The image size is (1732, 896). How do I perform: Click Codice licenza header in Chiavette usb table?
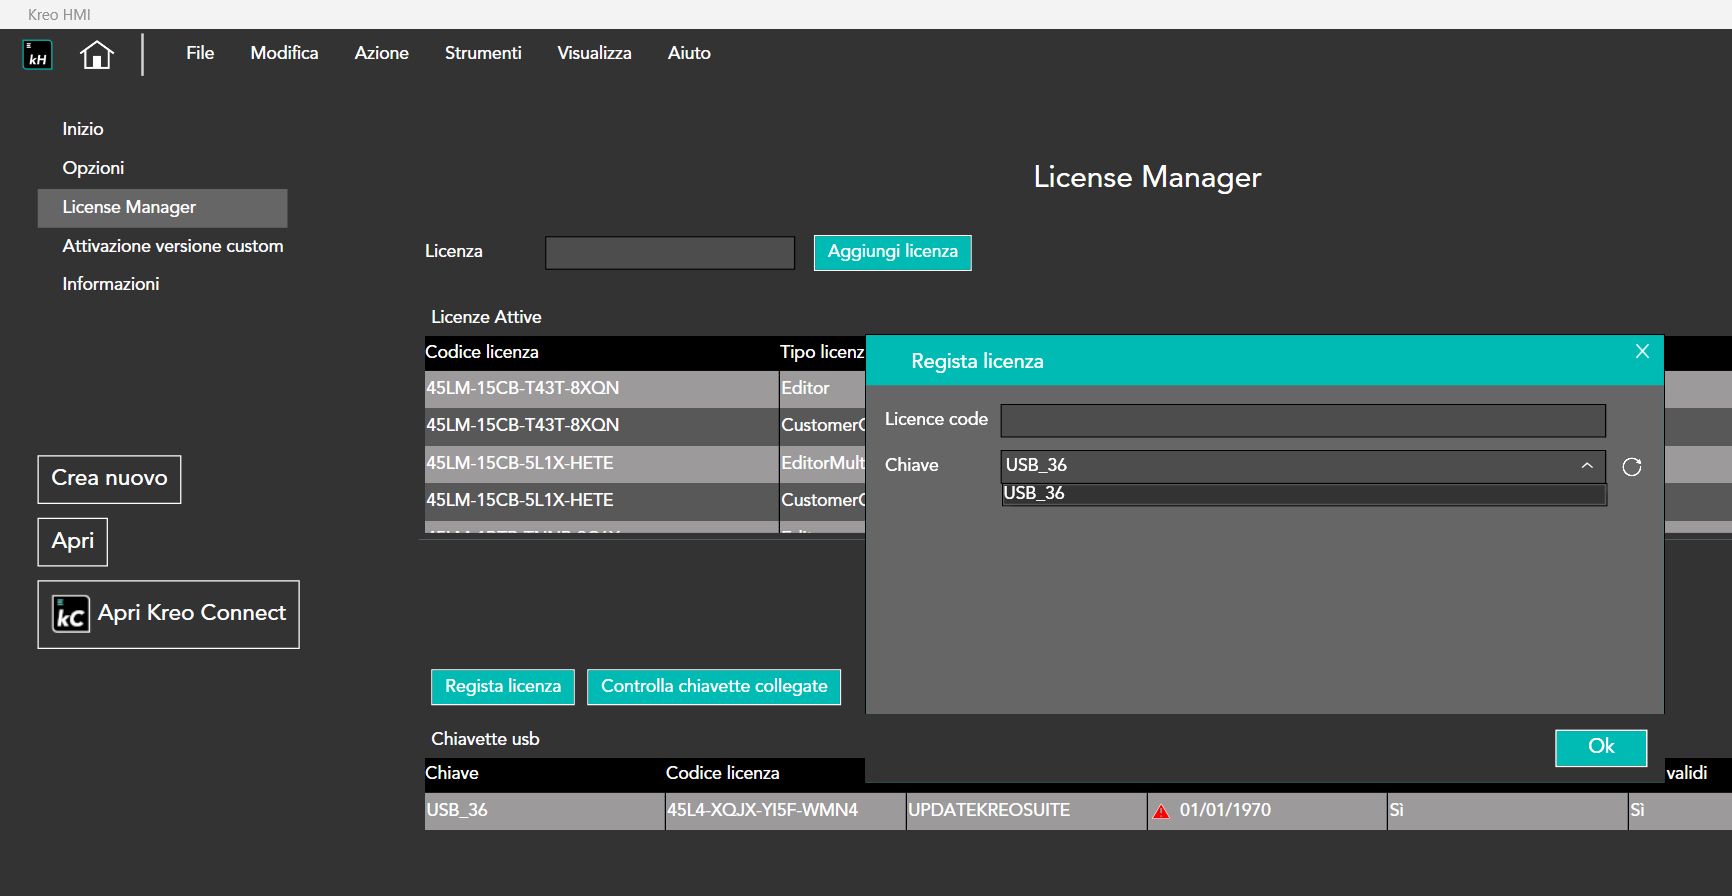coord(723,773)
